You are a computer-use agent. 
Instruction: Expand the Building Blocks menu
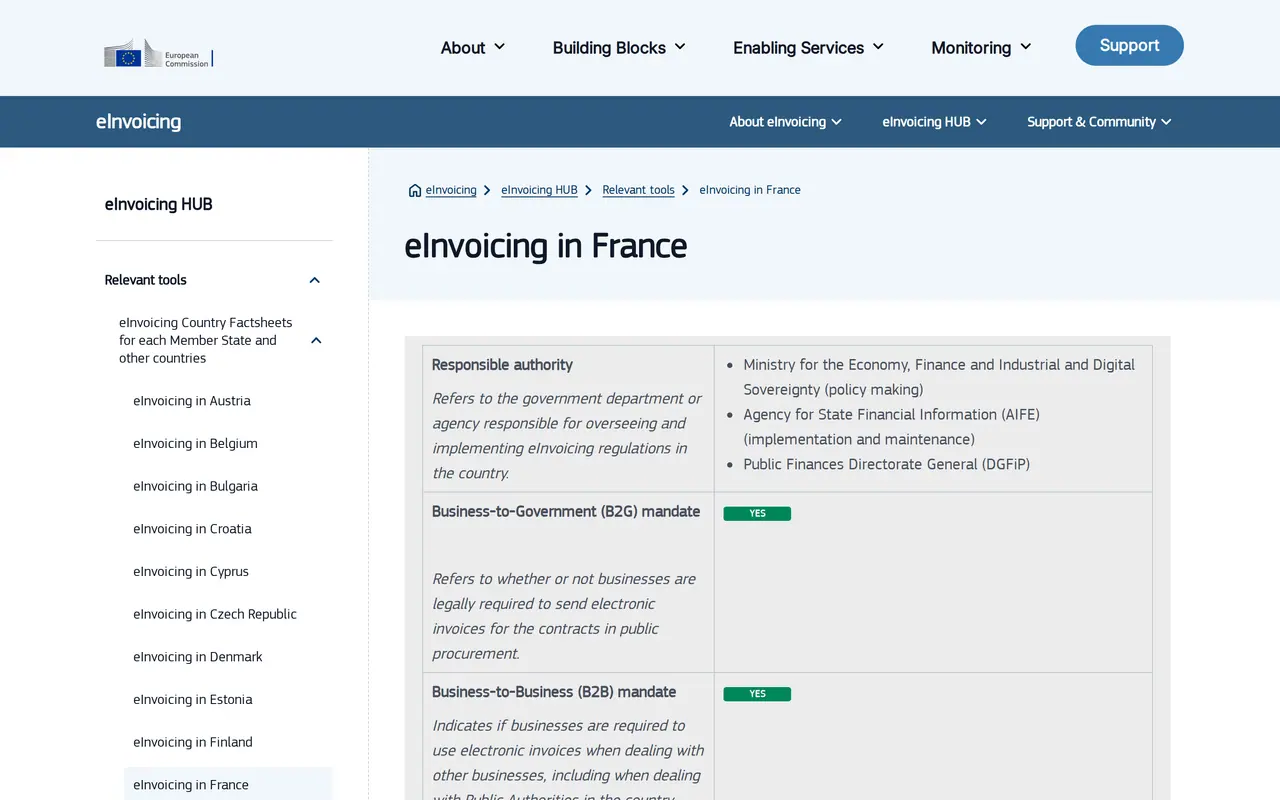(619, 47)
